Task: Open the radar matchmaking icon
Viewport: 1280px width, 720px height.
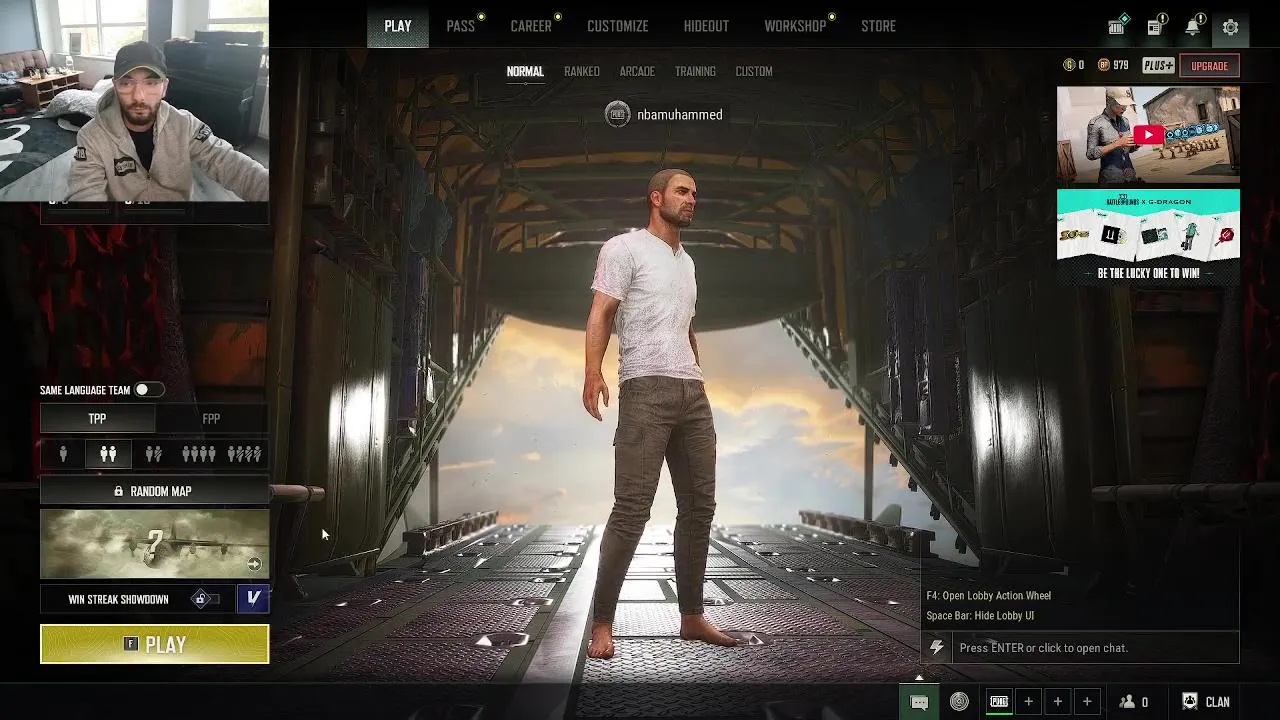Action: [x=959, y=702]
